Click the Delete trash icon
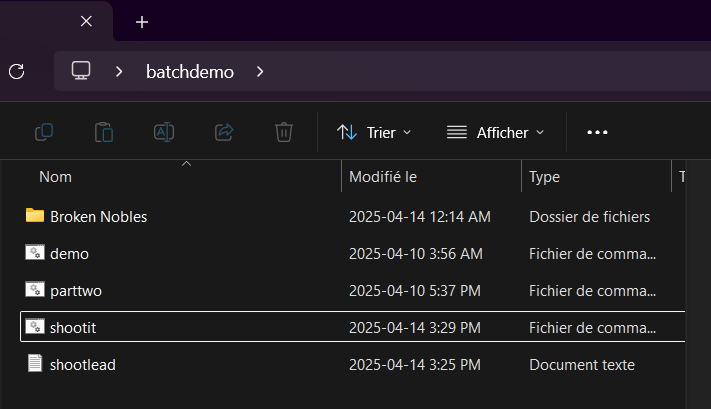 click(284, 132)
